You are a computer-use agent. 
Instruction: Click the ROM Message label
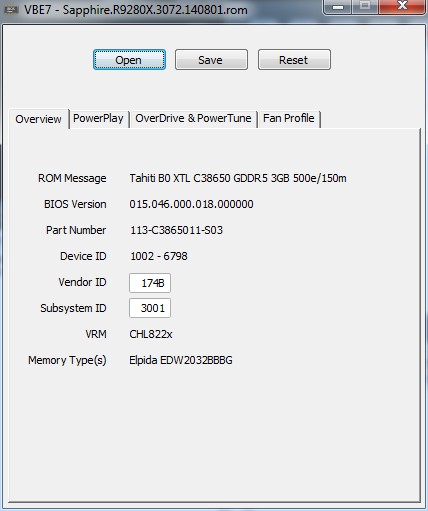[x=72, y=178]
